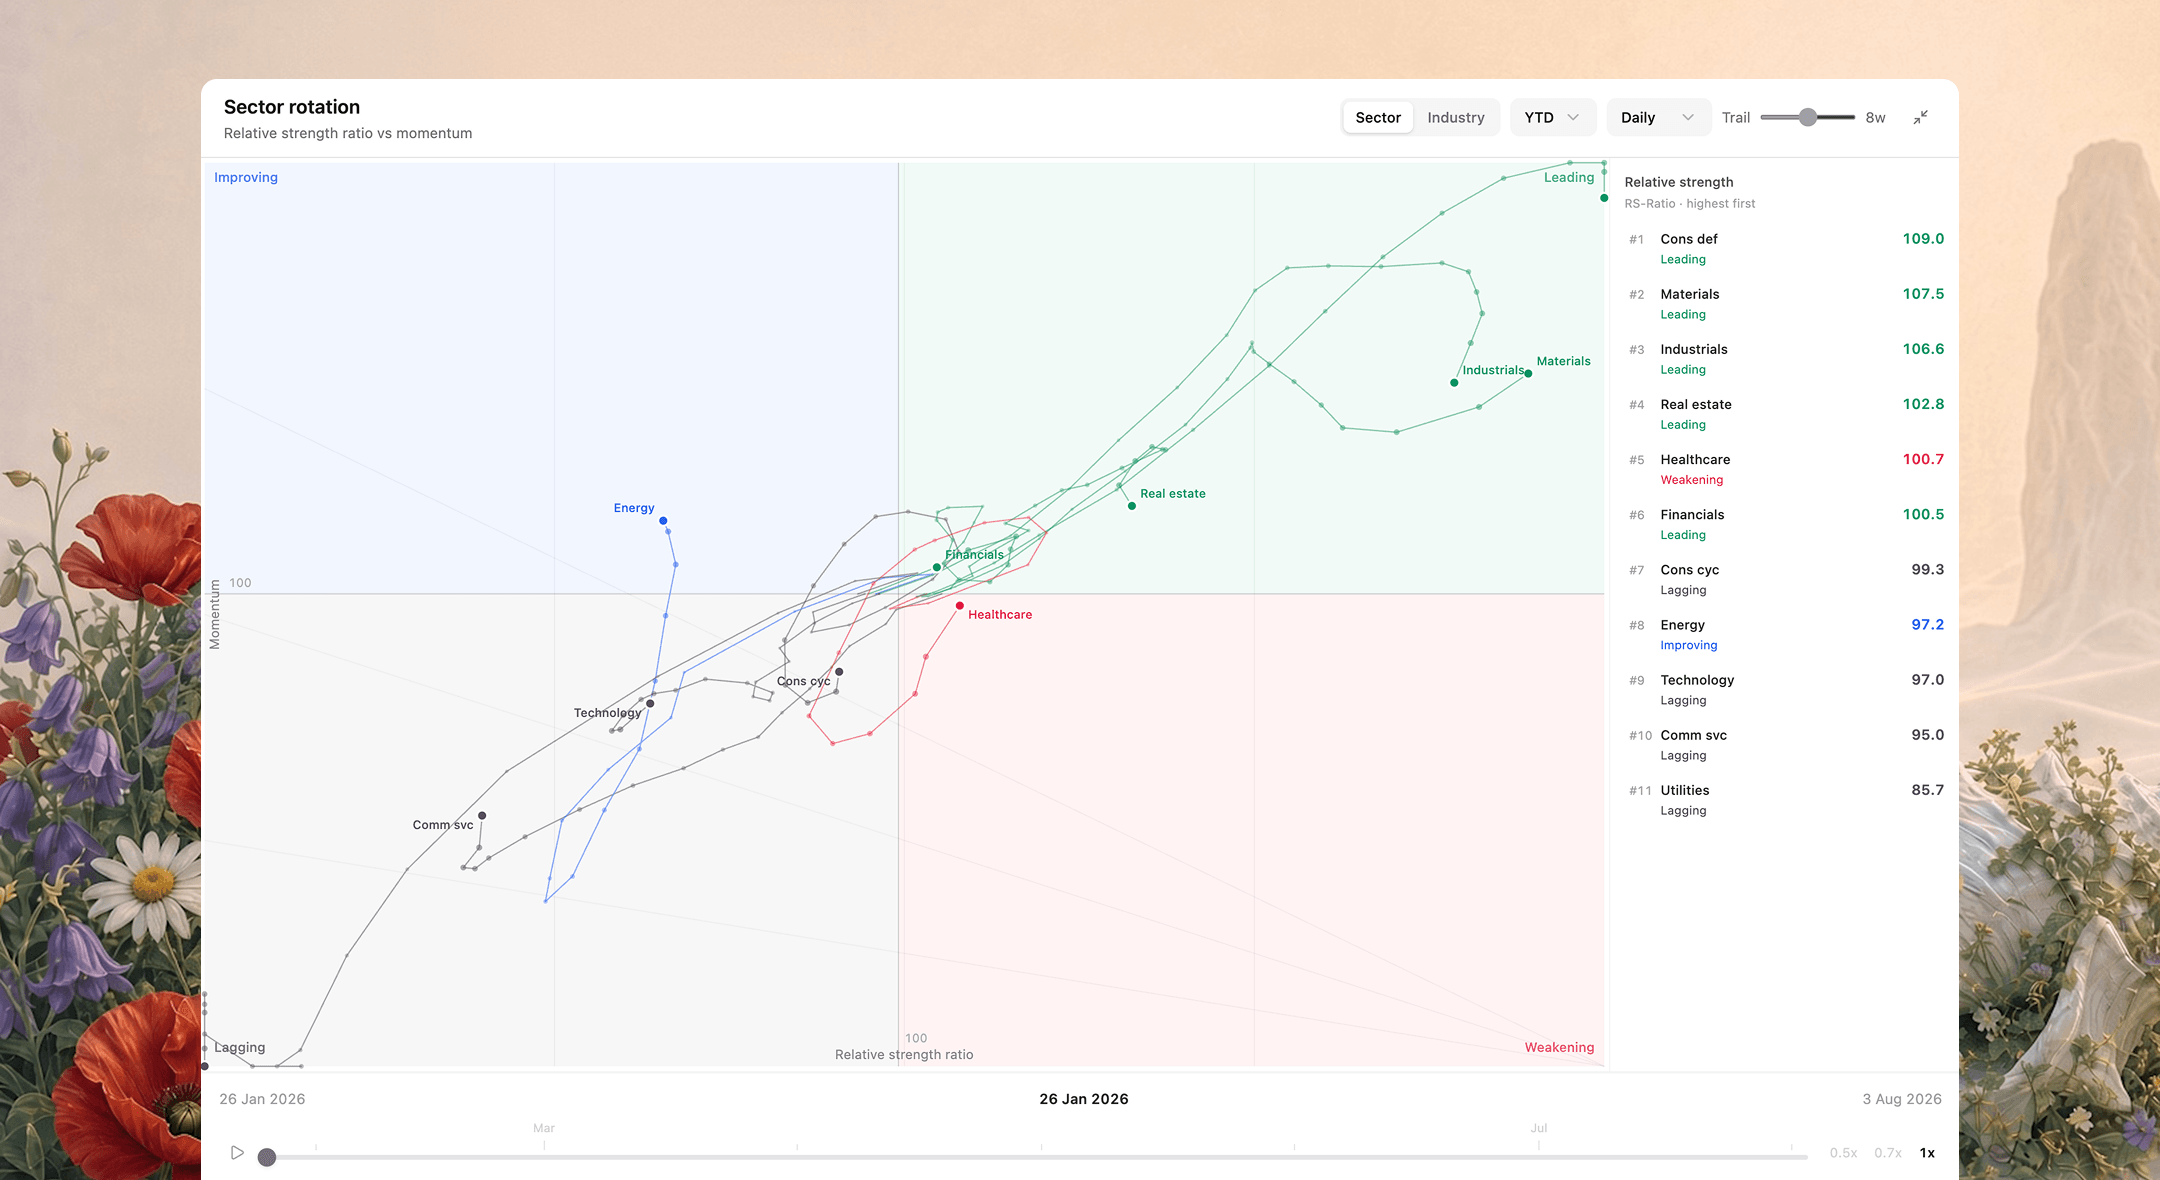Select Comm svc in the ranking list
This screenshot has width=2160, height=1180.
pos(1785,743)
